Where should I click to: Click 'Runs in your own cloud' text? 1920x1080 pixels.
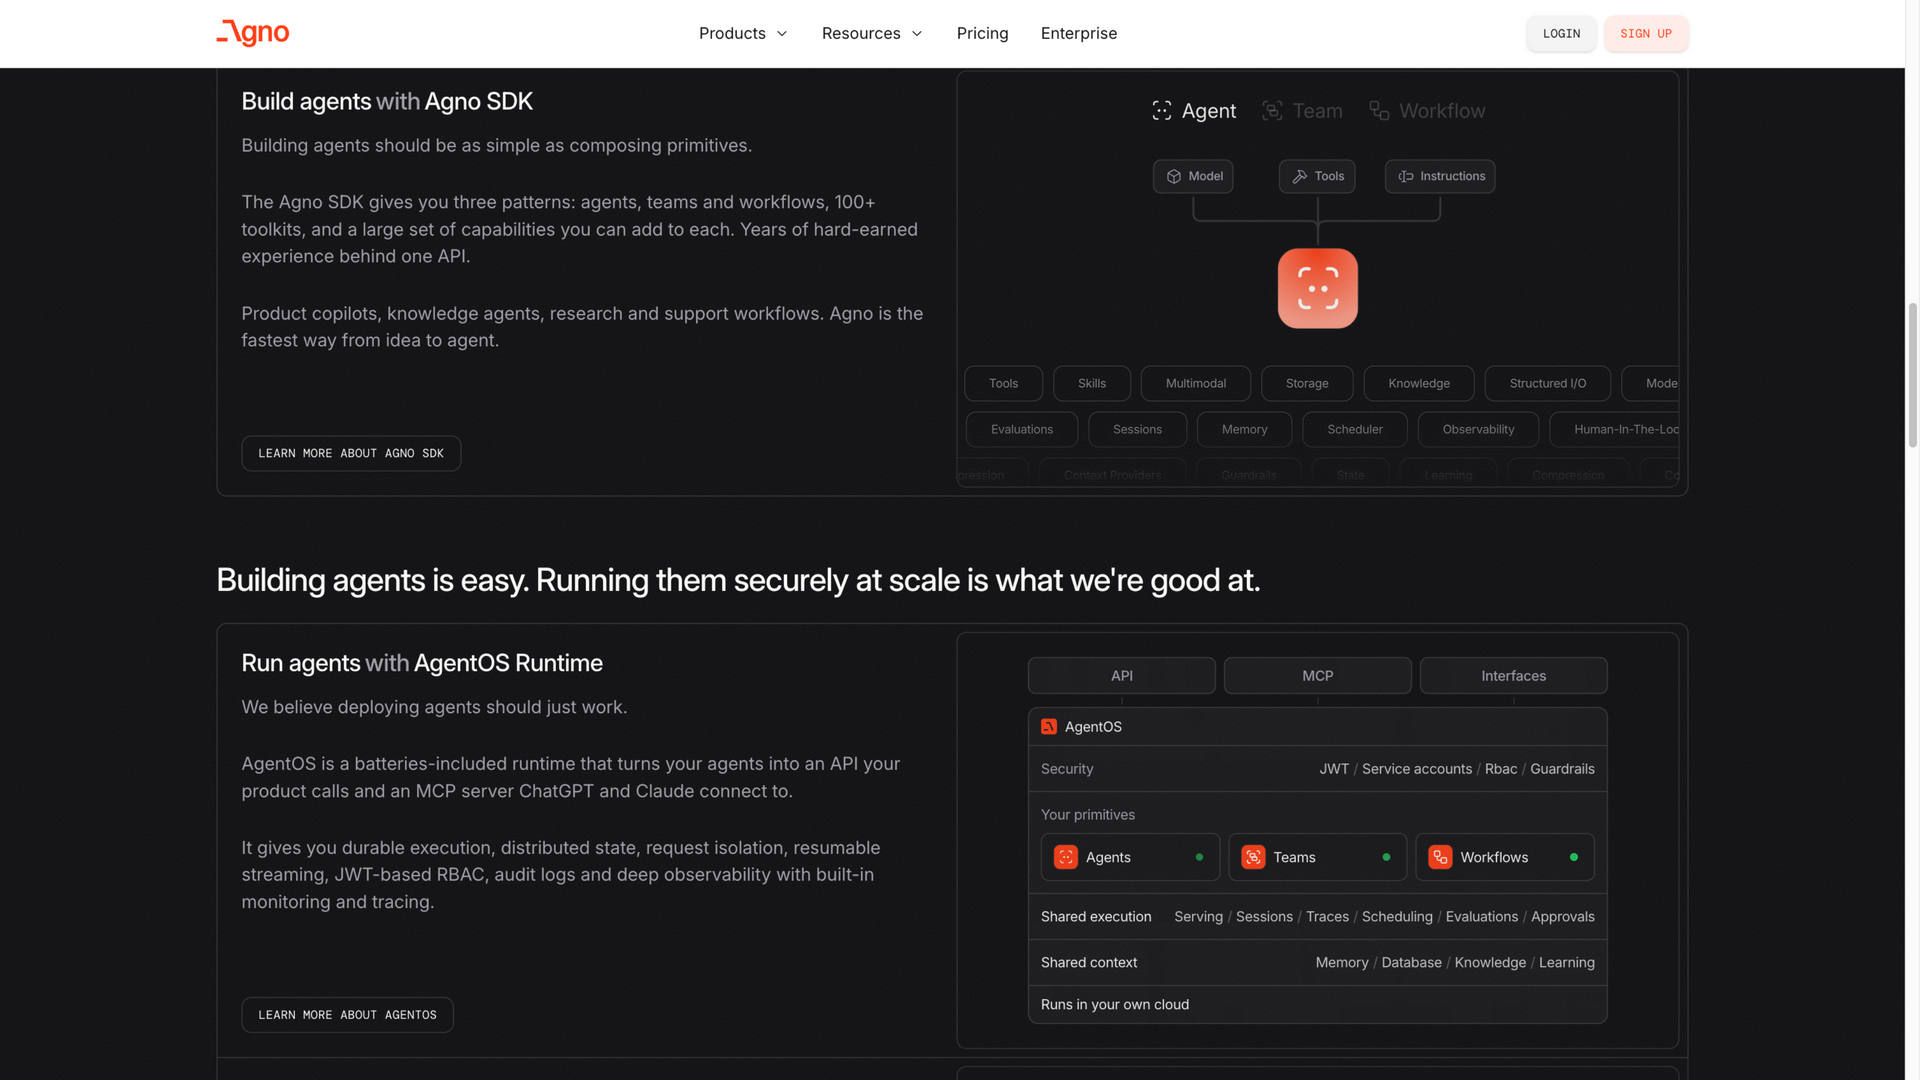pyautogui.click(x=1115, y=1005)
